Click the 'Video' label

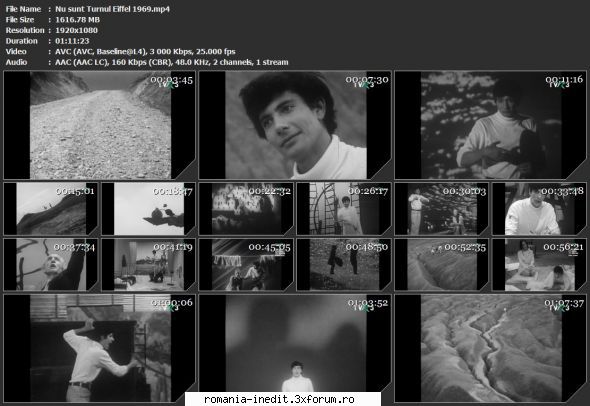(x=16, y=52)
